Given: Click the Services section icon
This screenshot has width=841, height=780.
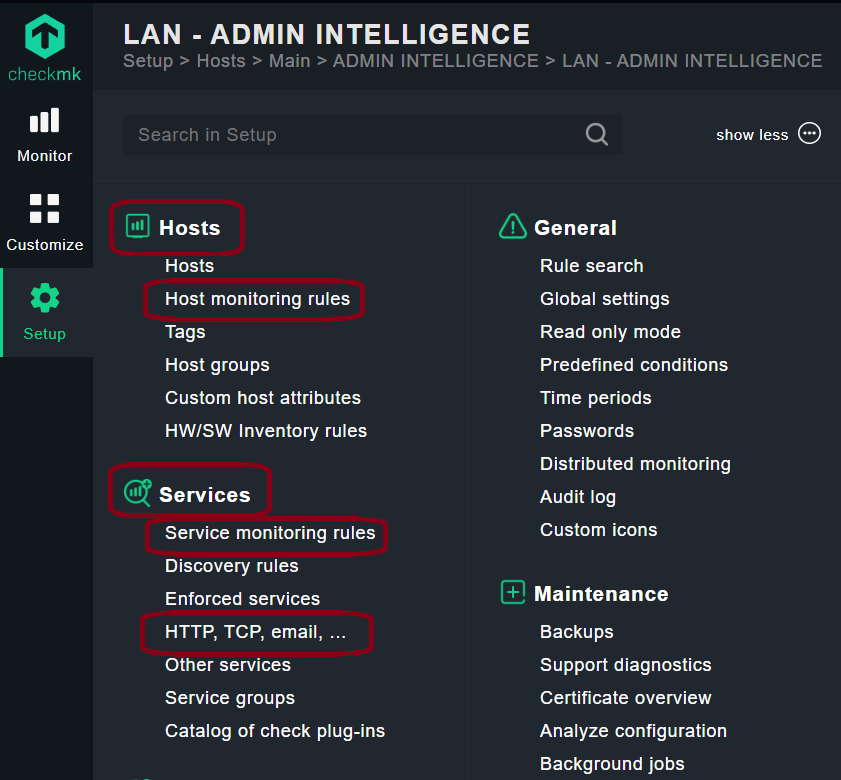Looking at the screenshot, I should (138, 493).
